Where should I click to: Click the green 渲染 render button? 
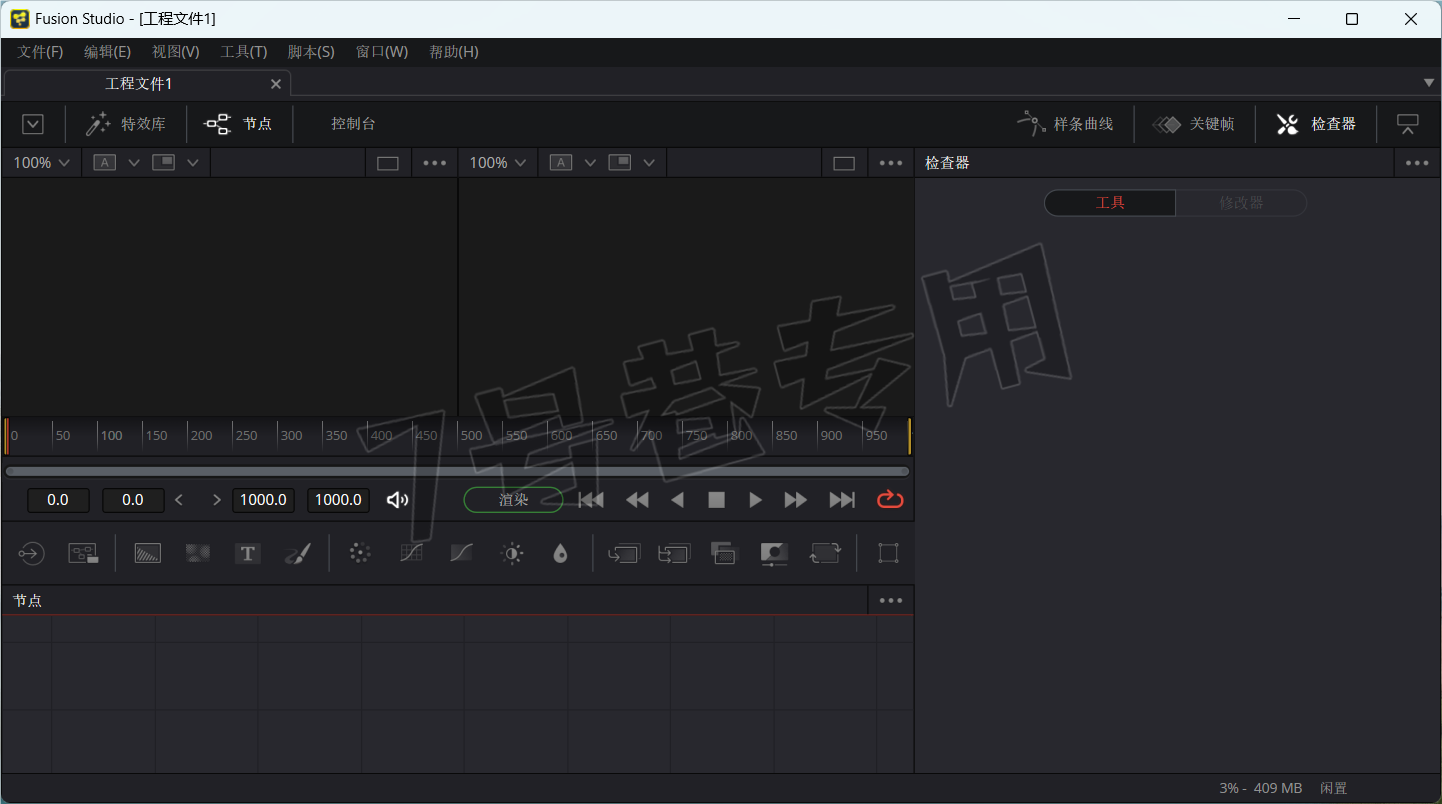coord(513,500)
